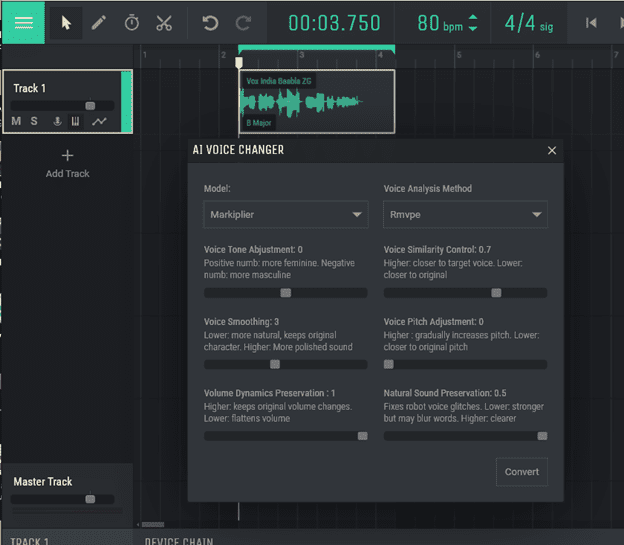
Task: Select the scissors cut tool
Action: [165, 23]
